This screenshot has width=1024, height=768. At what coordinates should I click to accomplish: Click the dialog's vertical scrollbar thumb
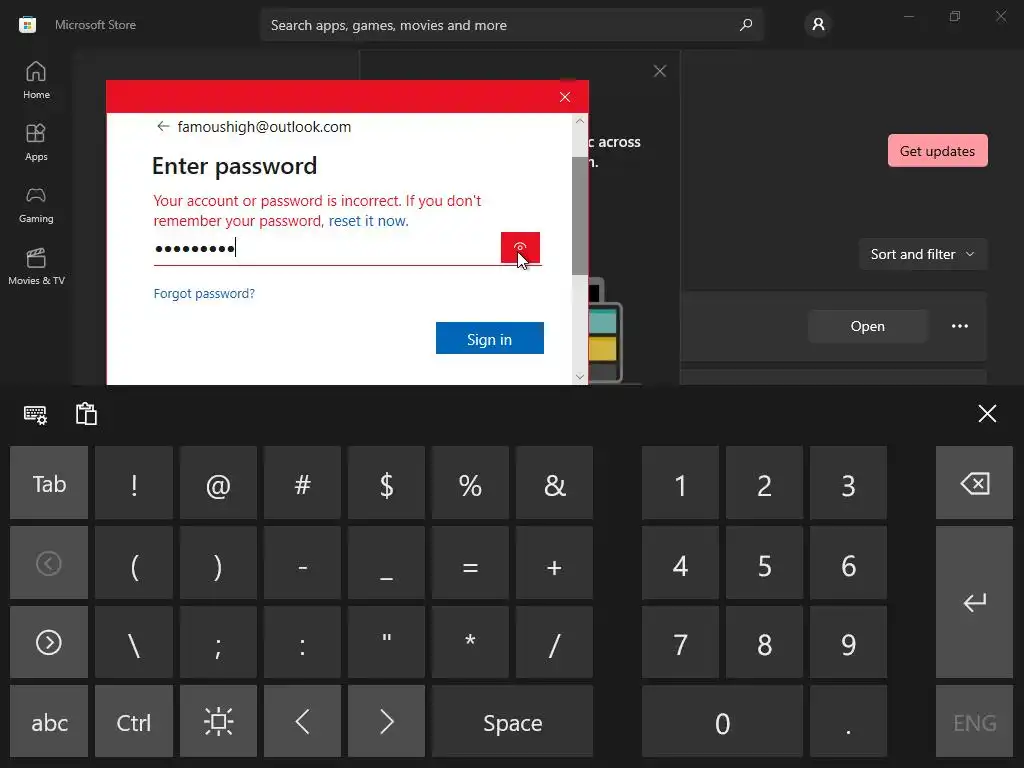[x=579, y=216]
